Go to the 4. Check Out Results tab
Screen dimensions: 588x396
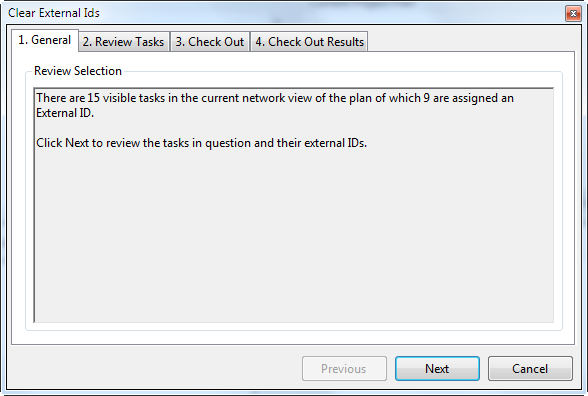tap(309, 42)
